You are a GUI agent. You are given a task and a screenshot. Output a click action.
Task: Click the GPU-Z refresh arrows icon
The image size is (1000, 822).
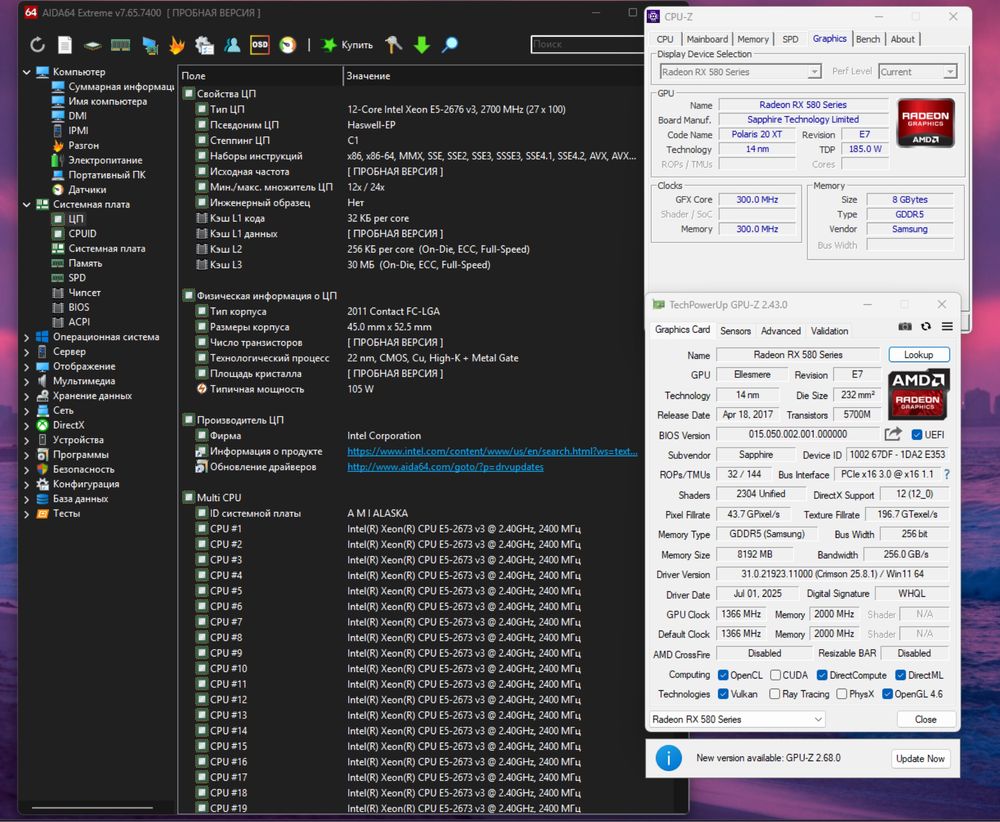[926, 327]
